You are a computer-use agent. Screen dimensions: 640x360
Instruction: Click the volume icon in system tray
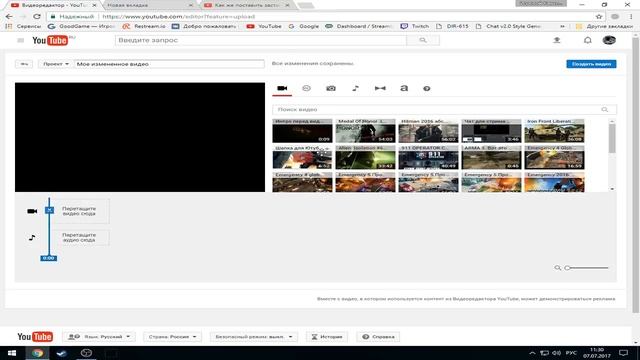click(556, 353)
